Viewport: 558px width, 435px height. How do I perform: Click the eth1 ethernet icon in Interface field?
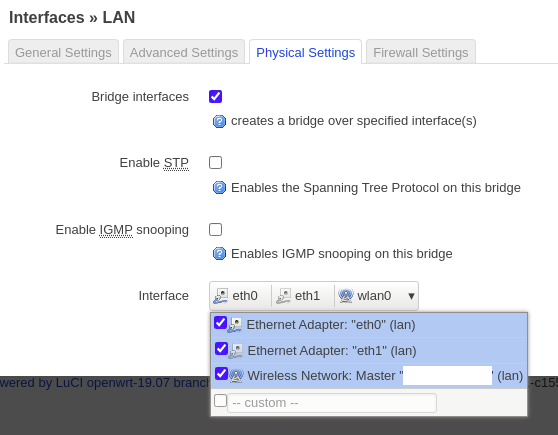pyautogui.click(x=284, y=296)
